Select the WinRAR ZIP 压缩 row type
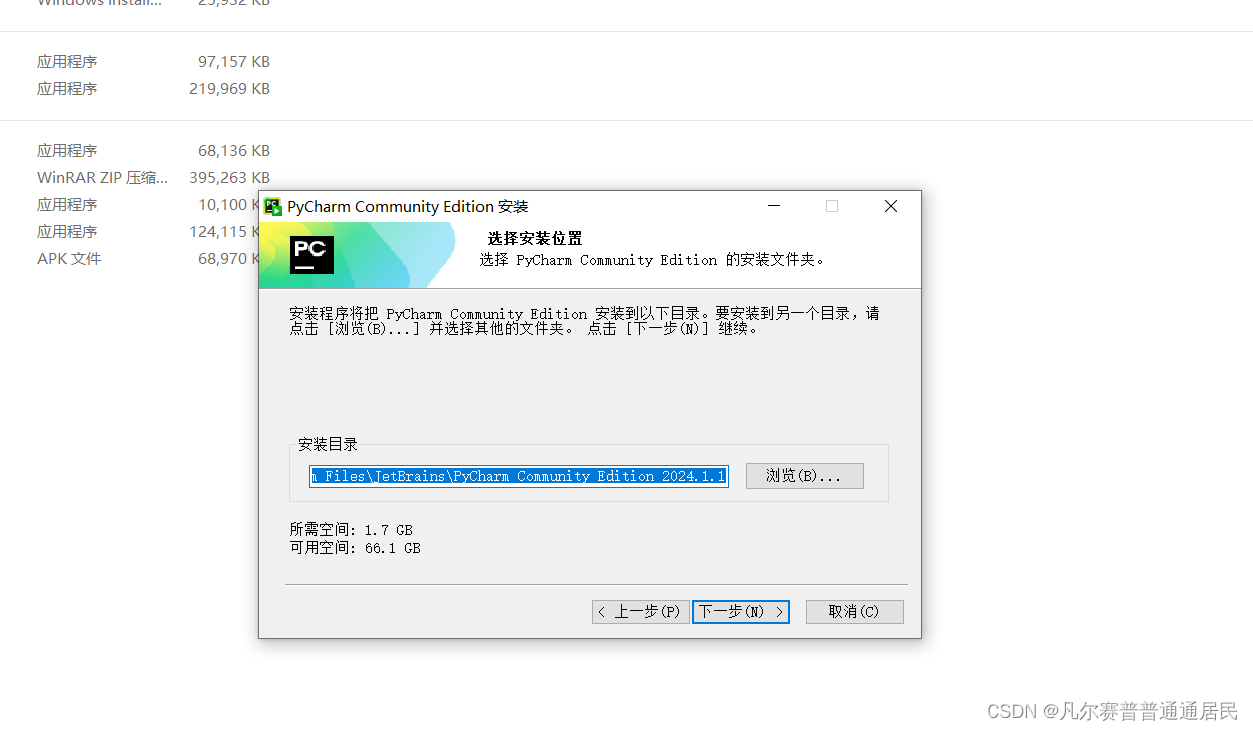Image resolution: width=1253 pixels, height=731 pixels. click(x=103, y=178)
